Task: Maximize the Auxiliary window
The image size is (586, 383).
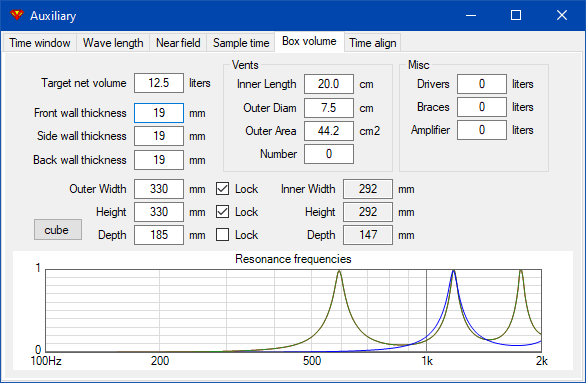Action: coord(516,15)
